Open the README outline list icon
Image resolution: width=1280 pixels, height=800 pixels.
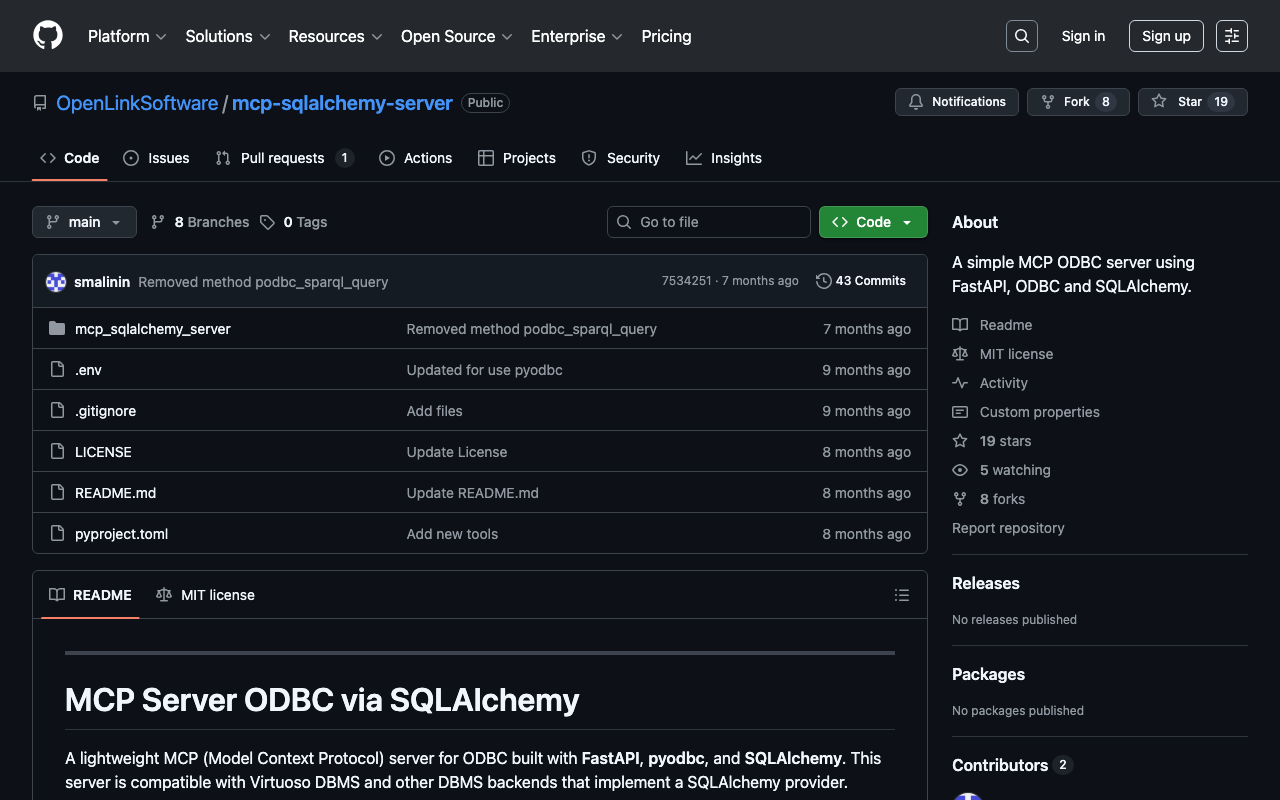pyautogui.click(x=901, y=595)
